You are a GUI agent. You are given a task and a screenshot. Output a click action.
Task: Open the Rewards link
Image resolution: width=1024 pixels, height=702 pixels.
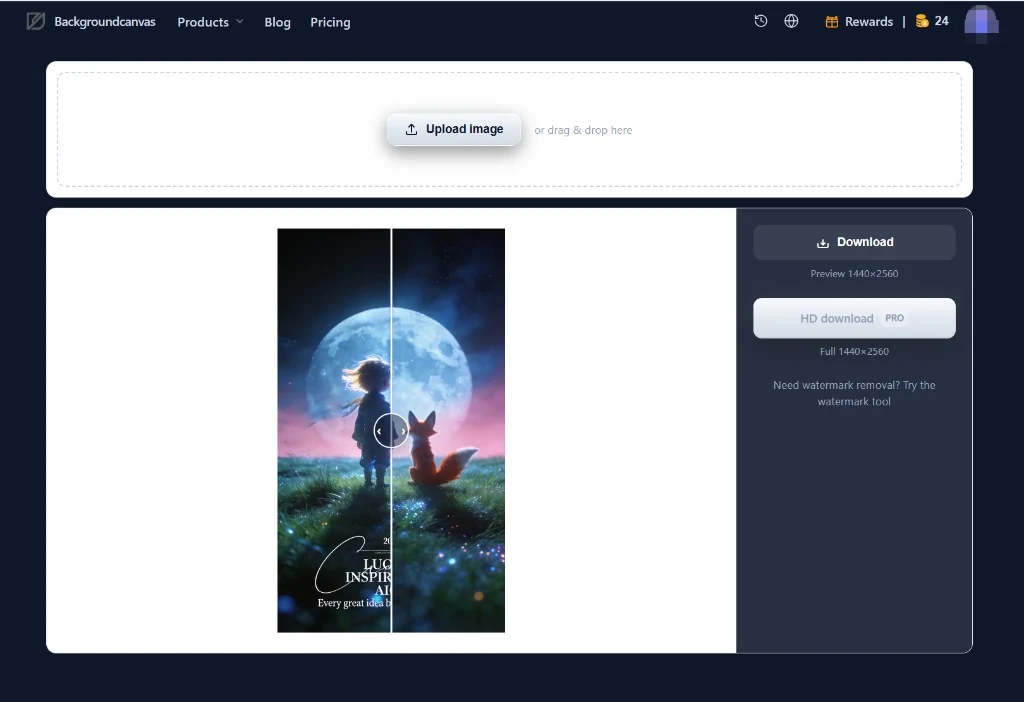869,22
